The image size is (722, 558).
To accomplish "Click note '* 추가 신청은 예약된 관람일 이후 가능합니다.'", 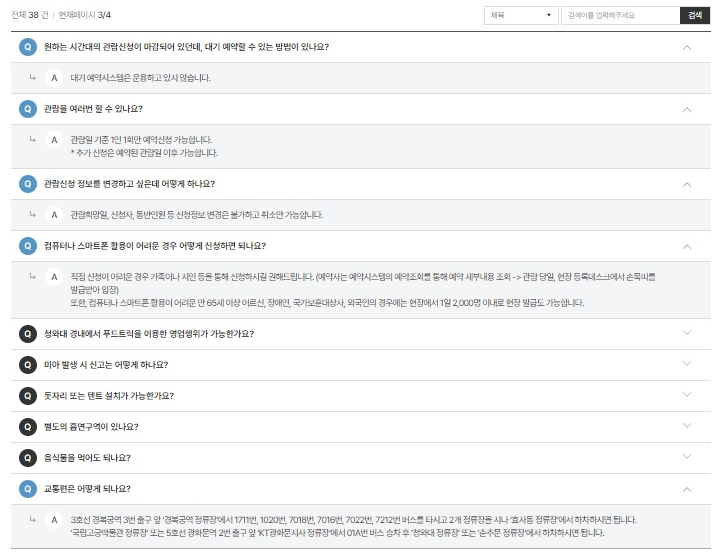I will click(144, 153).
